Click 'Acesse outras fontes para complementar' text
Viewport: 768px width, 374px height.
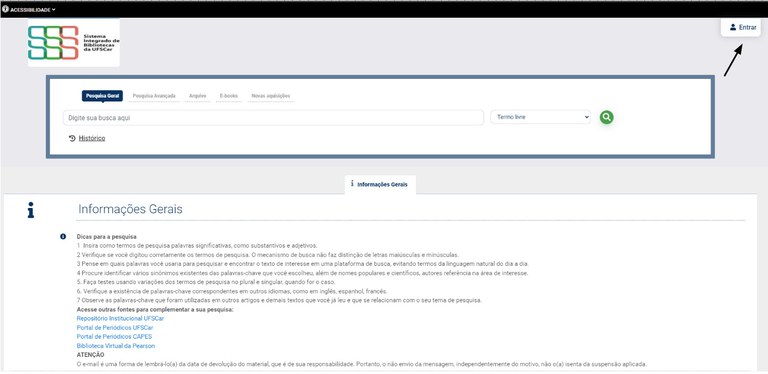coord(155,309)
